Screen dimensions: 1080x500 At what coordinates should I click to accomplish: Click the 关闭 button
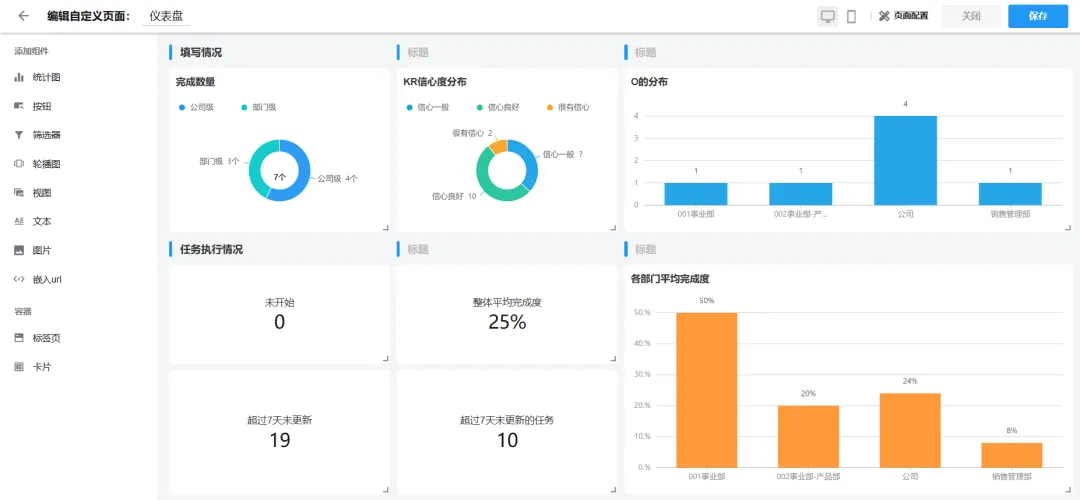[x=971, y=16]
